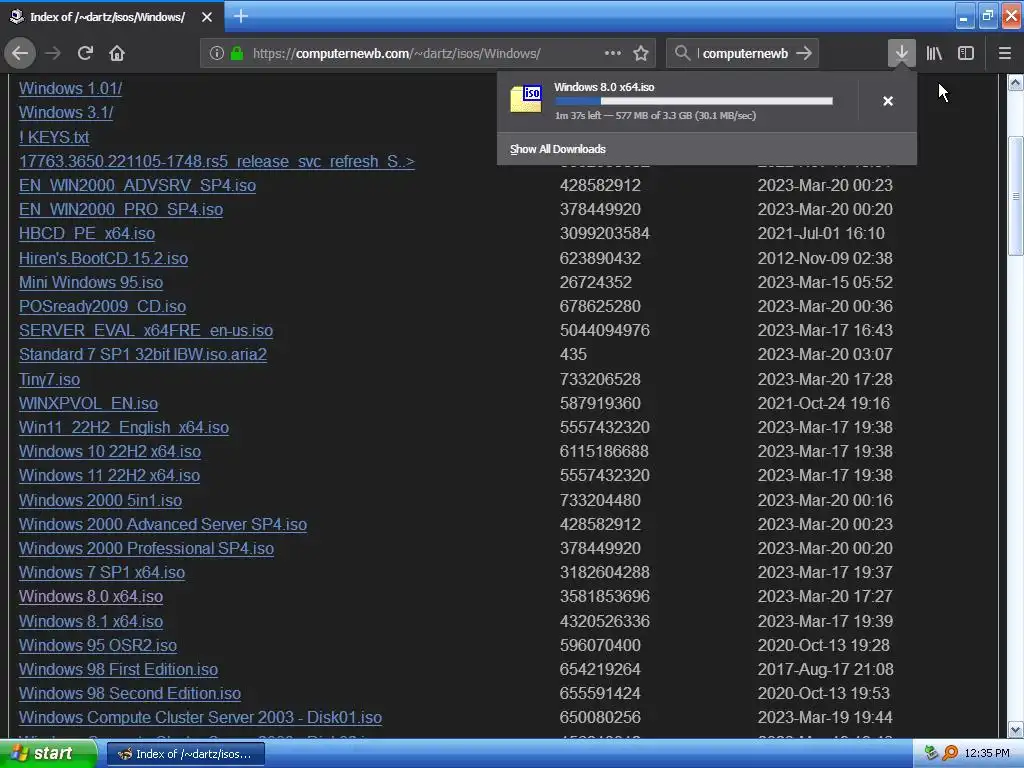
Task: Open the Windows XP start menu
Action: click(x=48, y=754)
